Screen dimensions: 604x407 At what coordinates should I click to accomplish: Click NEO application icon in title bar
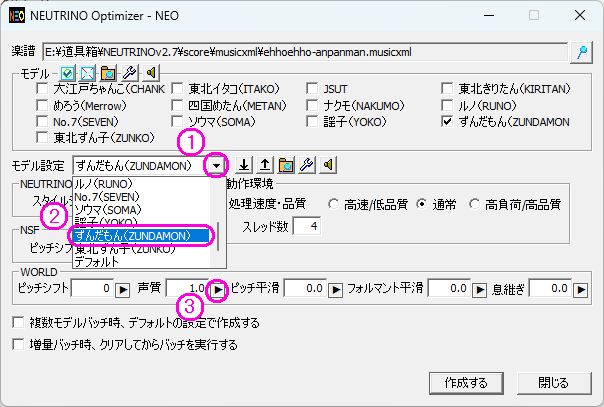pyautogui.click(x=17, y=16)
